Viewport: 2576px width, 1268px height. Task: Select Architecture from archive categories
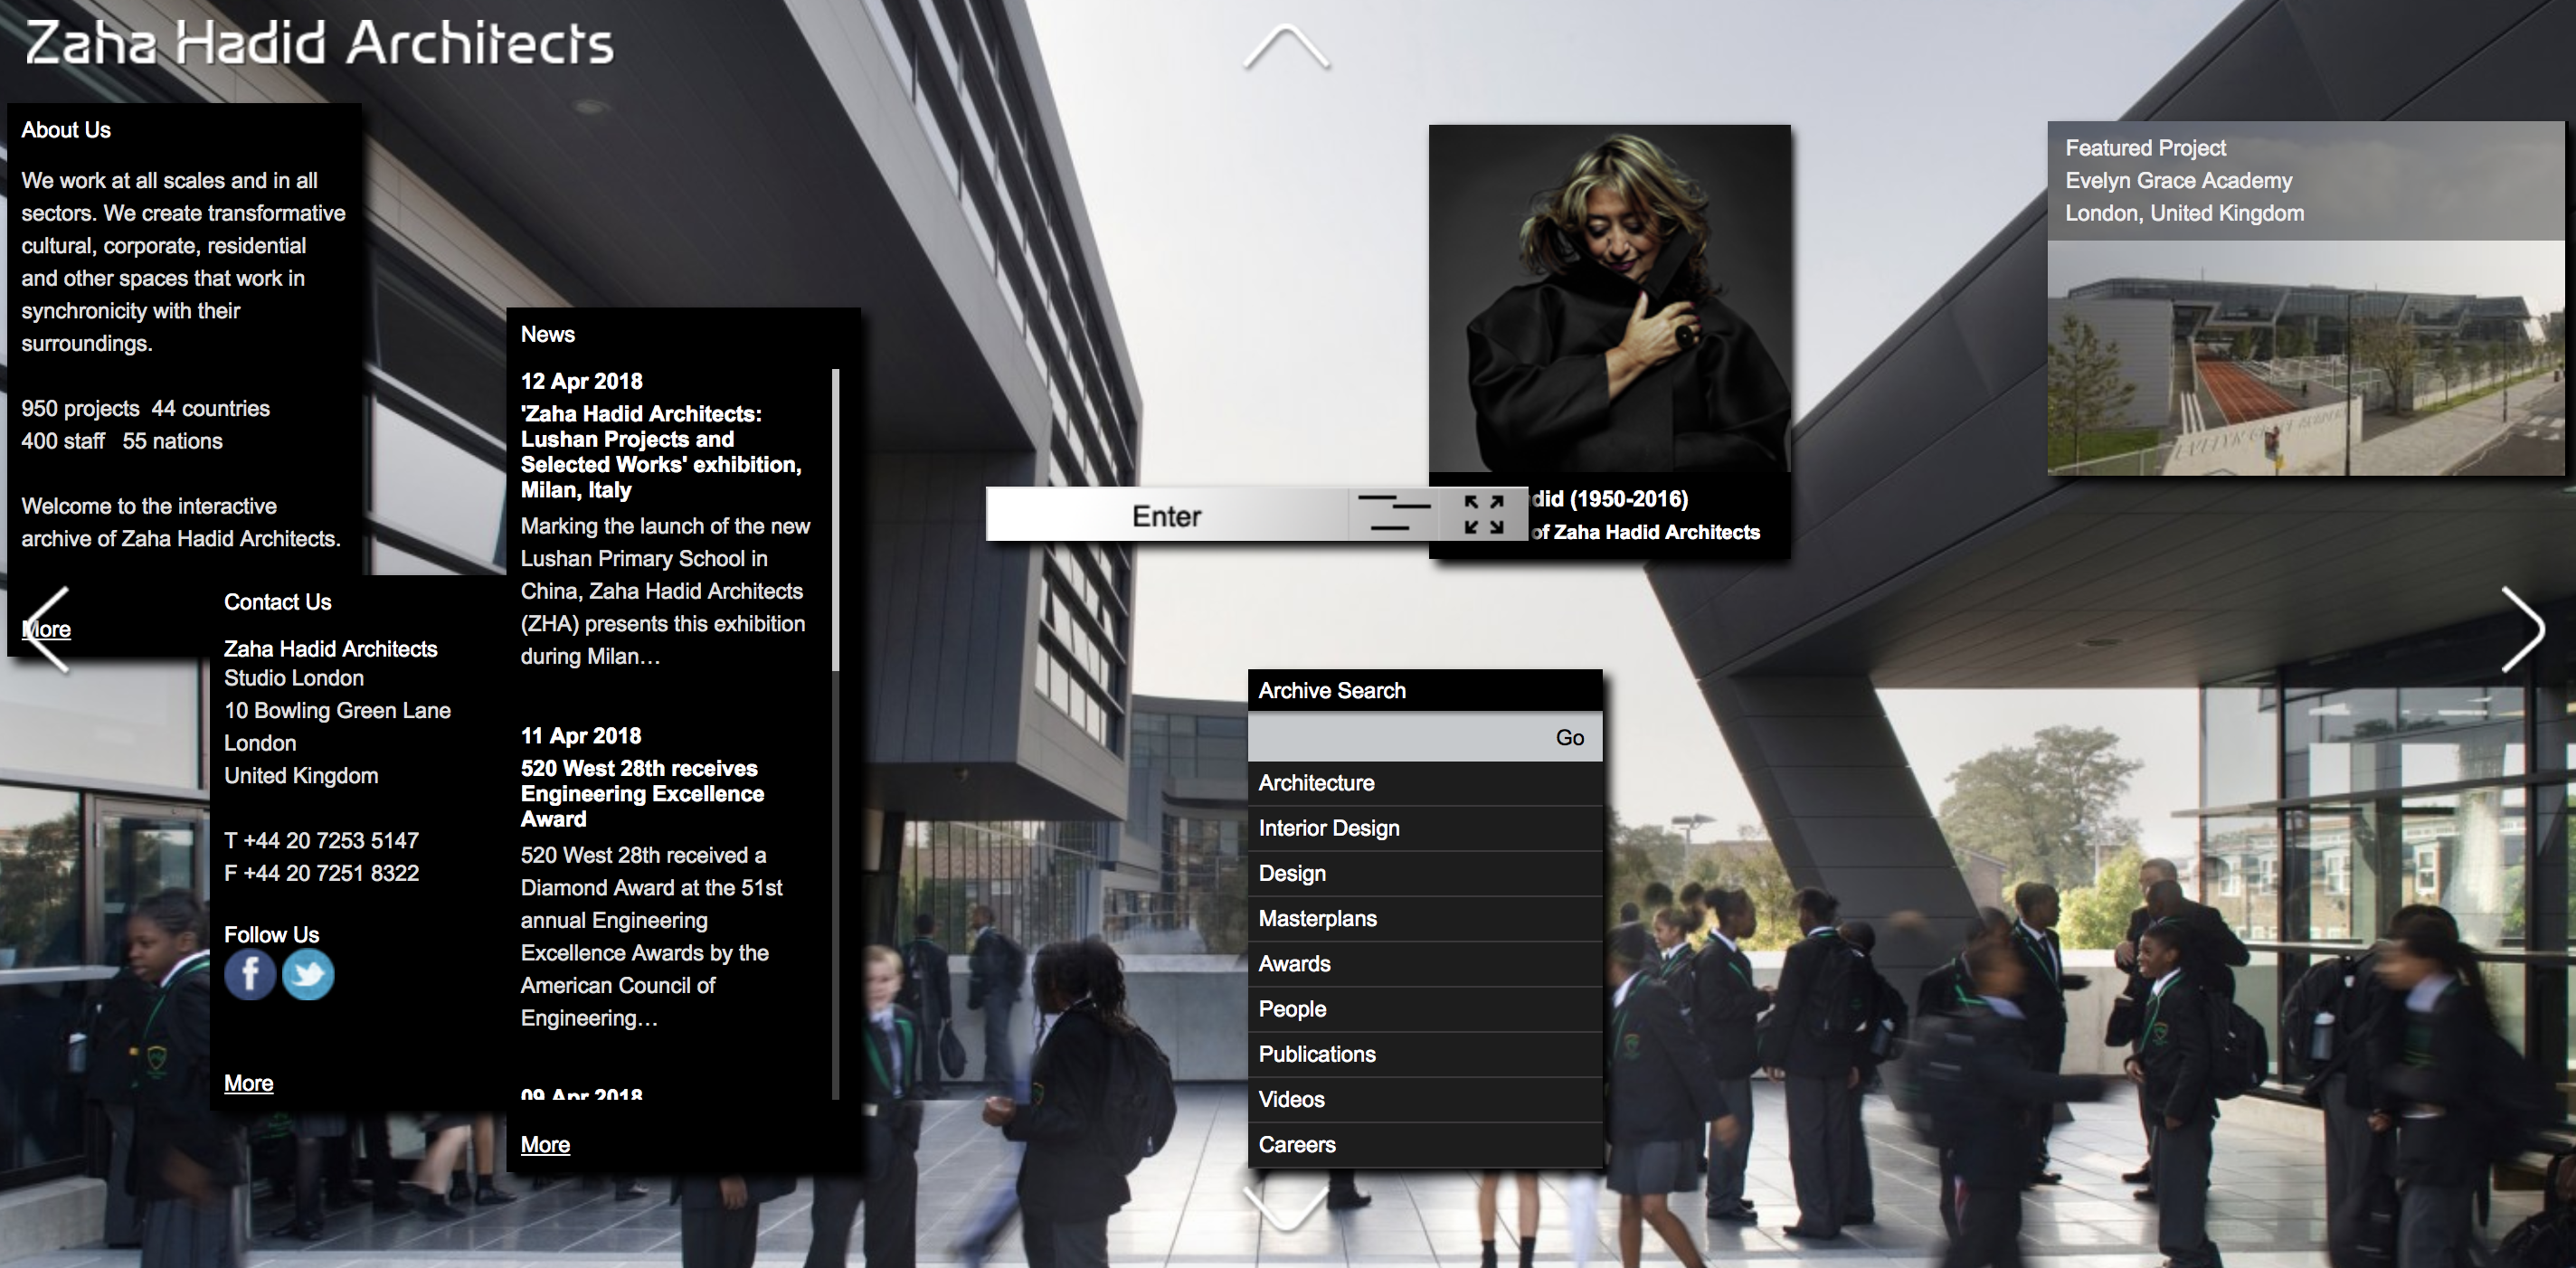click(x=1312, y=781)
